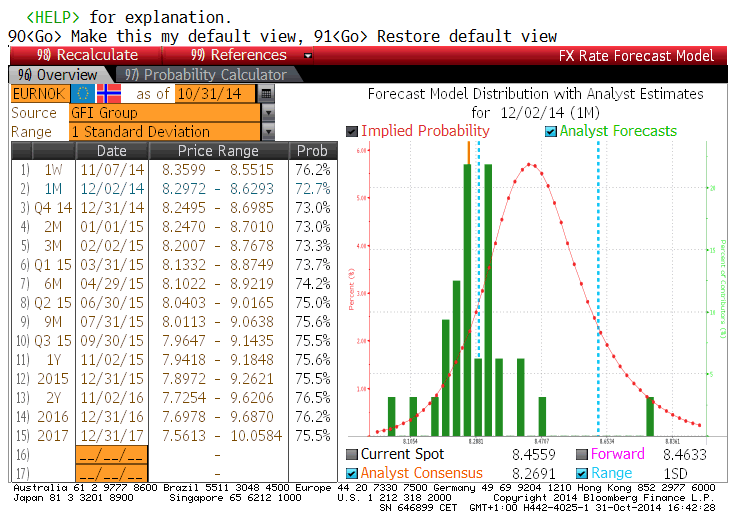Click the Price Range column header
Image resolution: width=736 pixels, height=527 pixels.
[x=218, y=151]
